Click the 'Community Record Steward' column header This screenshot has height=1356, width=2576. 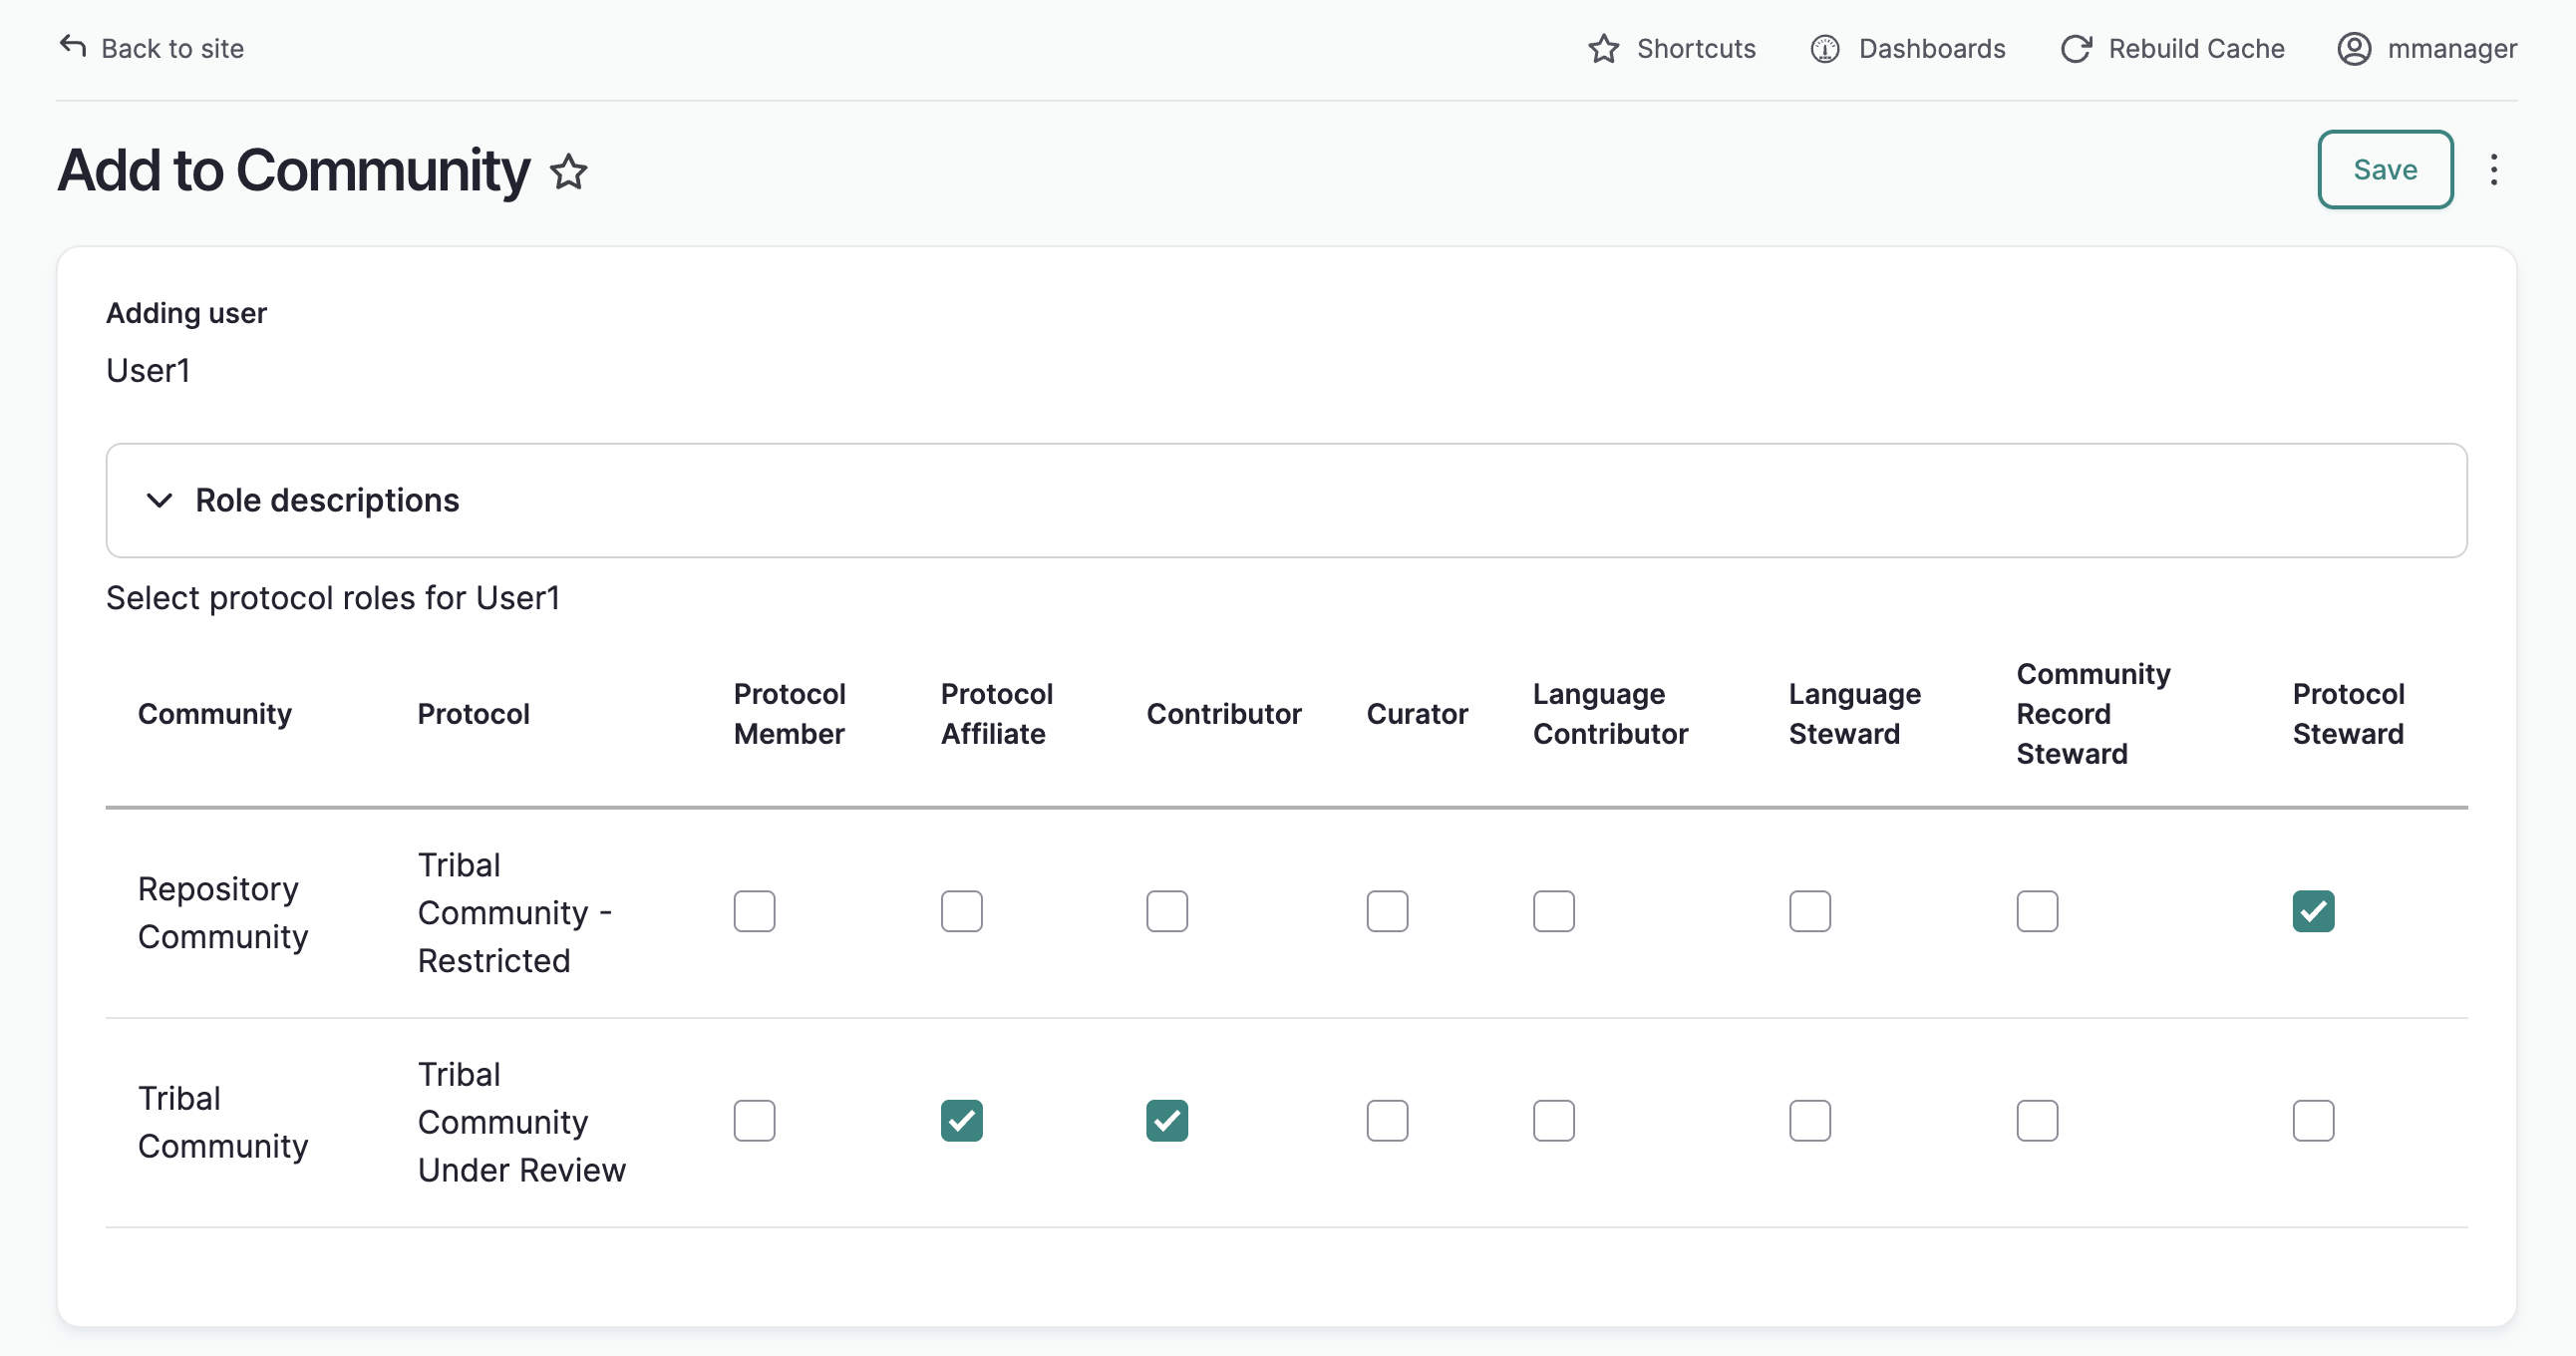pyautogui.click(x=2093, y=714)
